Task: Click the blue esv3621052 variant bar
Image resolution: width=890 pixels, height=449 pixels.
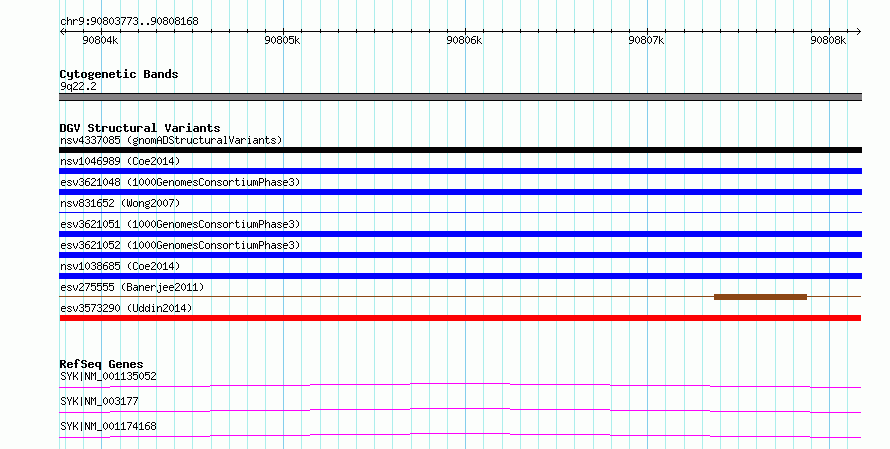Action: [x=460, y=255]
